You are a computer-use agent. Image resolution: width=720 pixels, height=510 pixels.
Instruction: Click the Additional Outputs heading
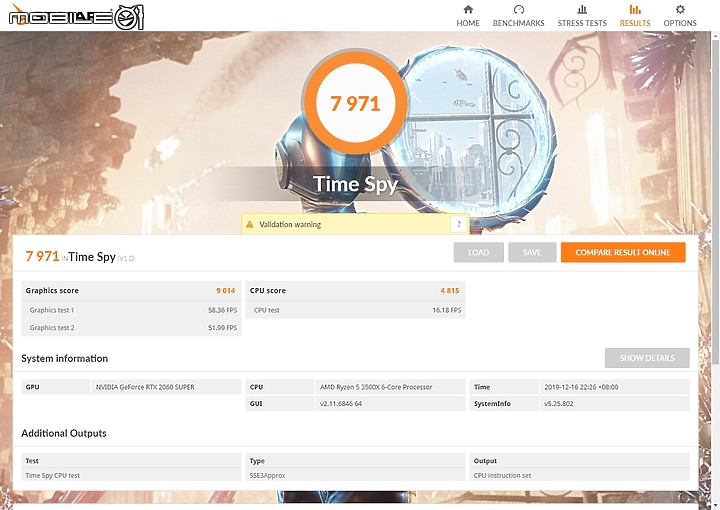coord(64,433)
